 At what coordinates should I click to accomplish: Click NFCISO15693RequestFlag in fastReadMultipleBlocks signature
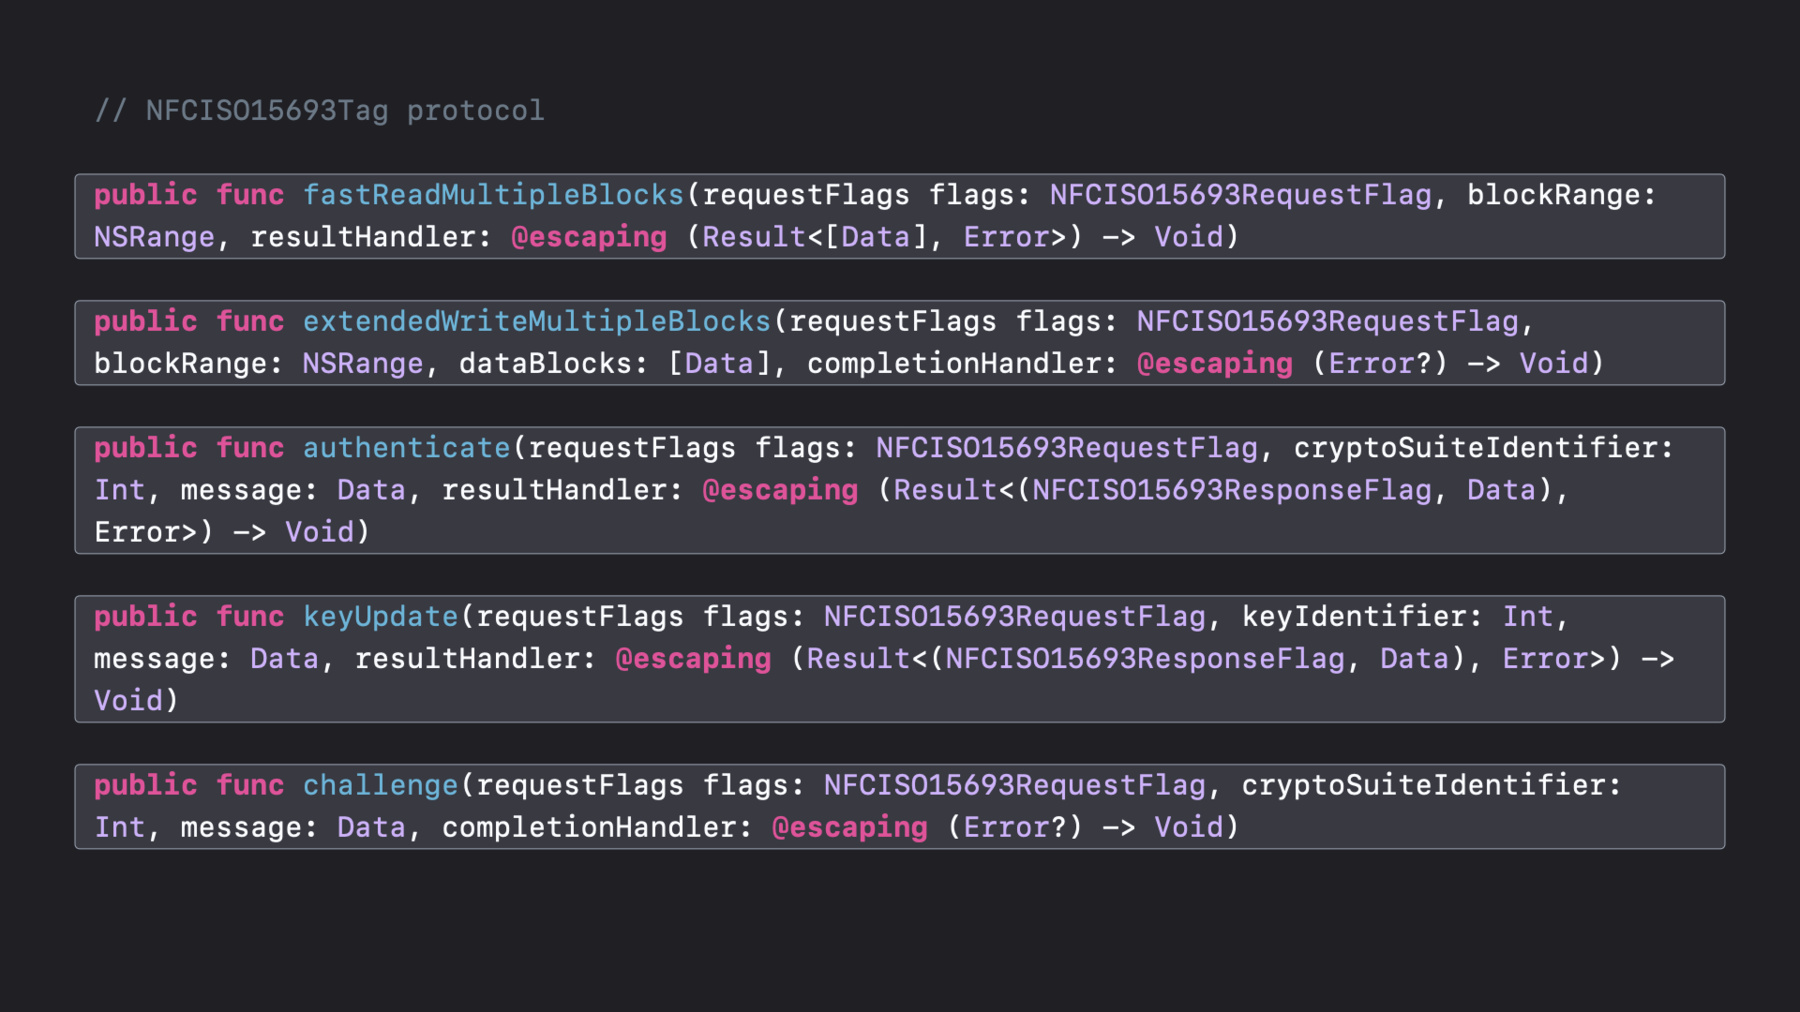click(1240, 195)
